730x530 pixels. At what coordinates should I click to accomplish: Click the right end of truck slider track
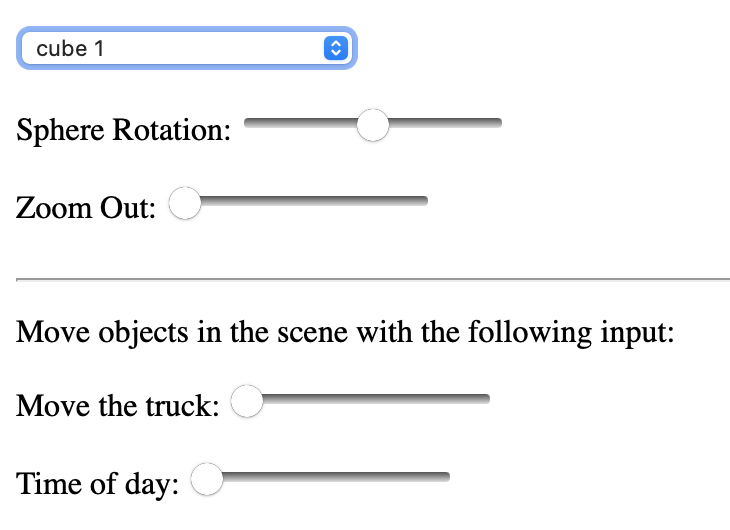[x=485, y=400]
